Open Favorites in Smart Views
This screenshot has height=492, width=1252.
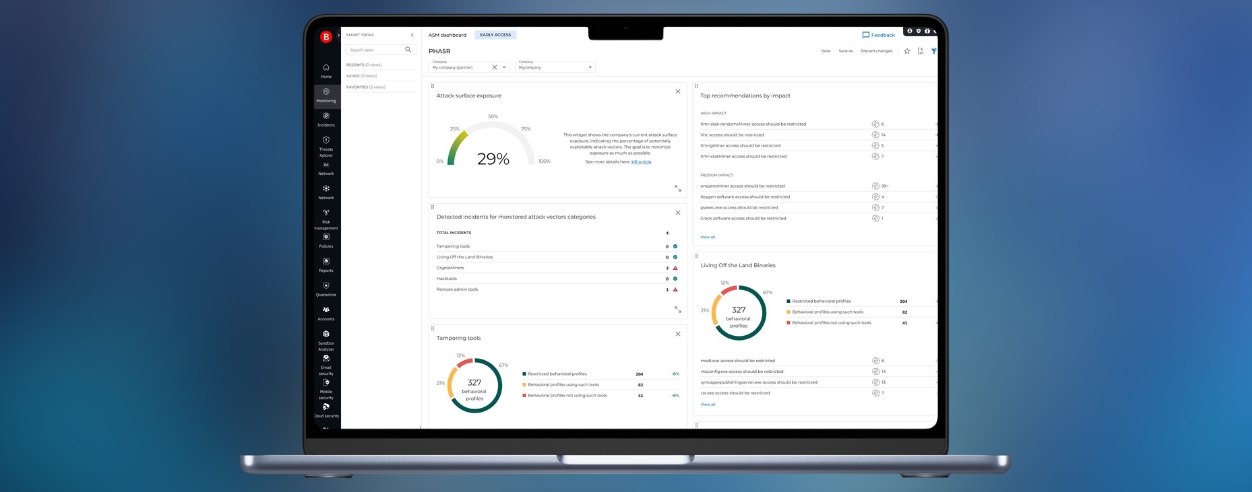click(x=366, y=87)
